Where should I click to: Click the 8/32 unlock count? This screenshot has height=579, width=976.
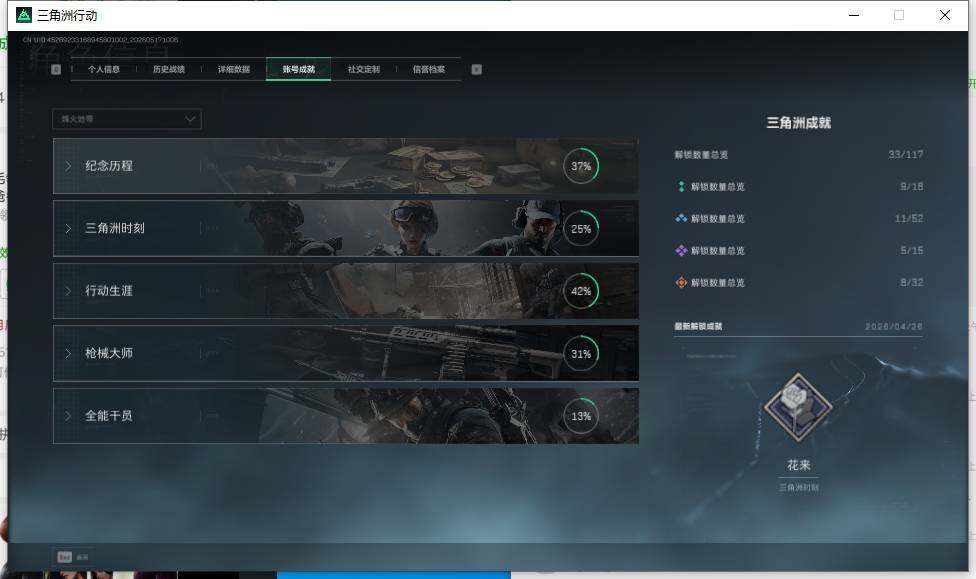pyautogui.click(x=911, y=282)
